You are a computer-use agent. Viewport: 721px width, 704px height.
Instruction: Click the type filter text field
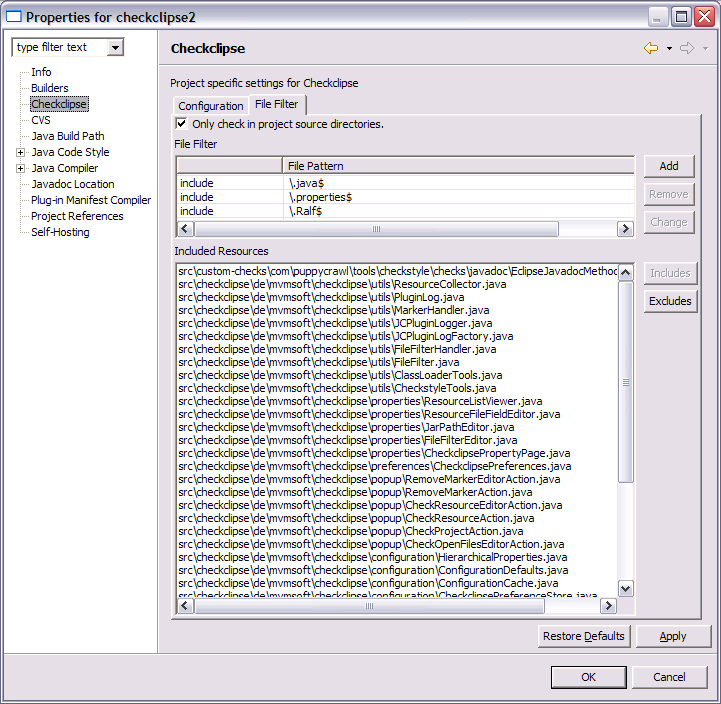(x=60, y=47)
